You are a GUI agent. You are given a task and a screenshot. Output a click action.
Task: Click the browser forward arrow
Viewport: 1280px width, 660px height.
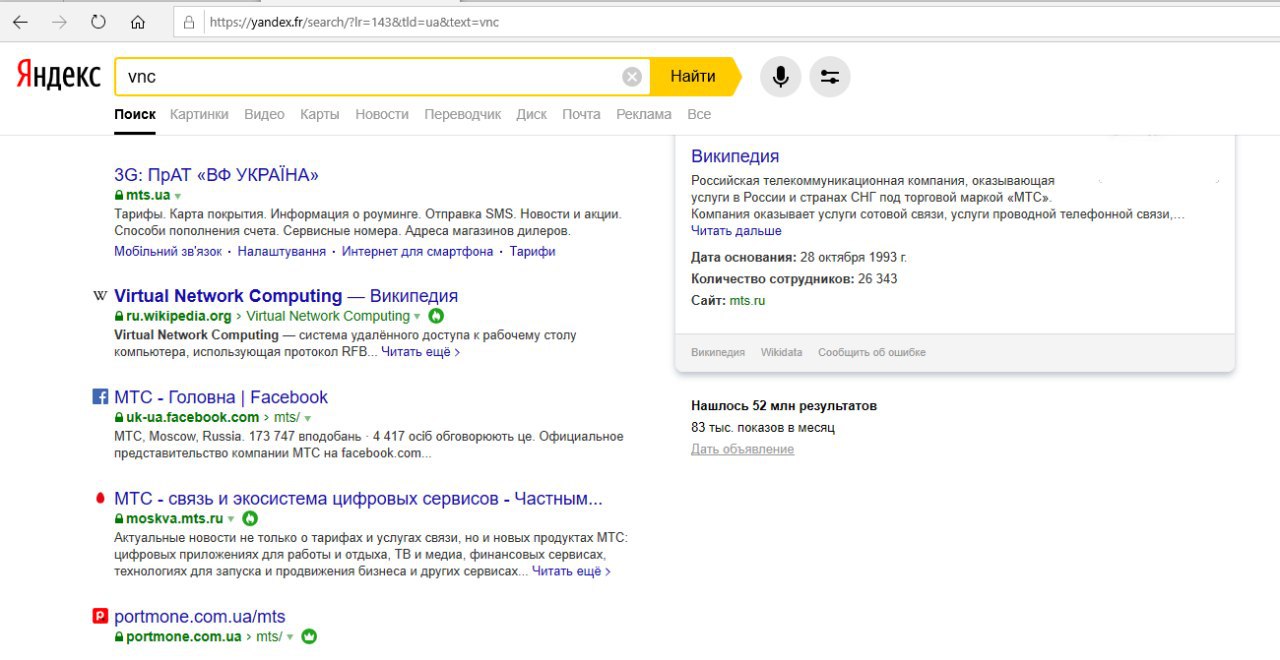click(x=59, y=22)
